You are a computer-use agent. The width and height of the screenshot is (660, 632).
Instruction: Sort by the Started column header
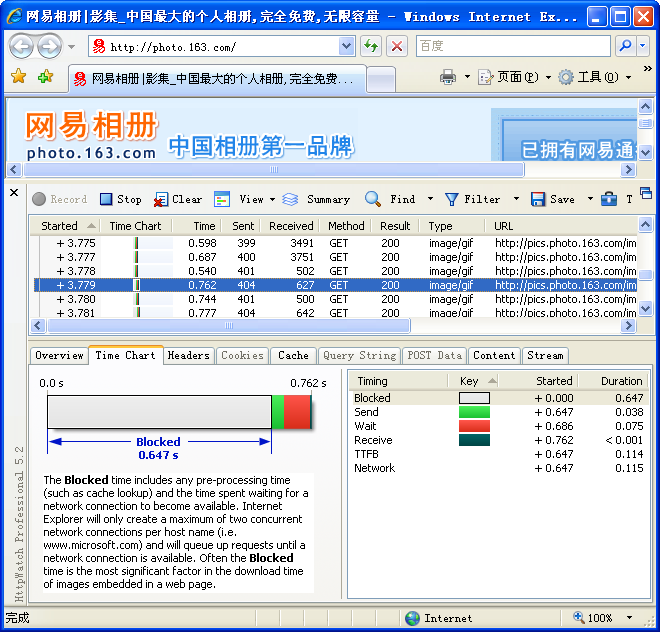pos(65,226)
